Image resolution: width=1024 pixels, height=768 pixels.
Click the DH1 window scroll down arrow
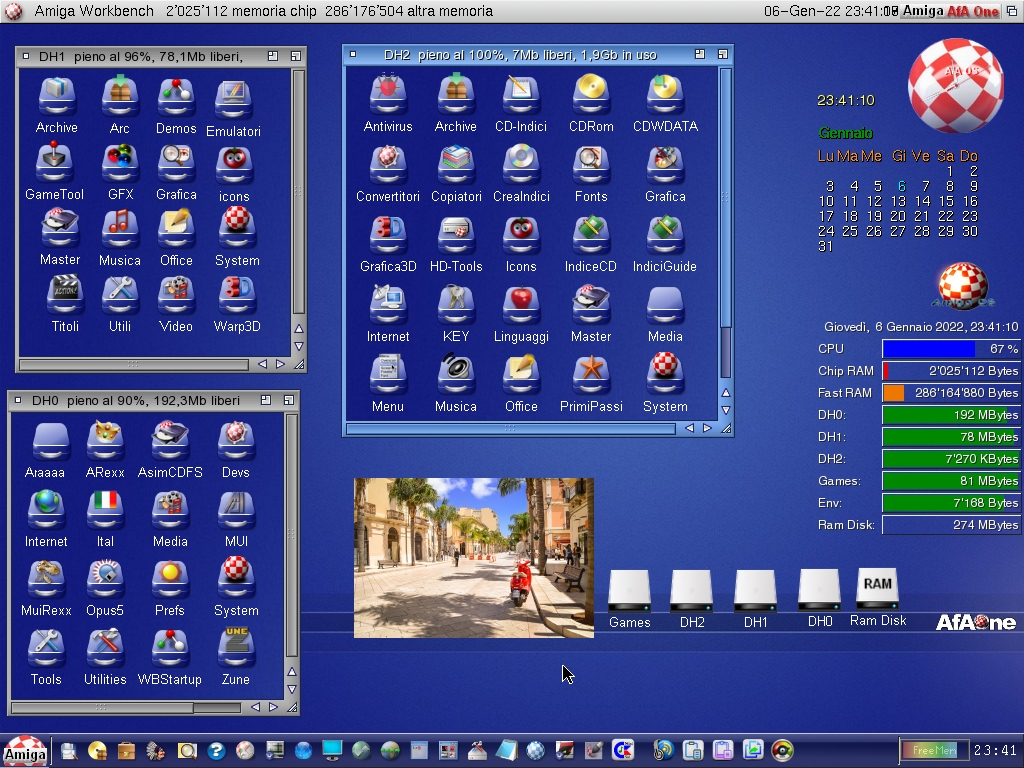(298, 346)
